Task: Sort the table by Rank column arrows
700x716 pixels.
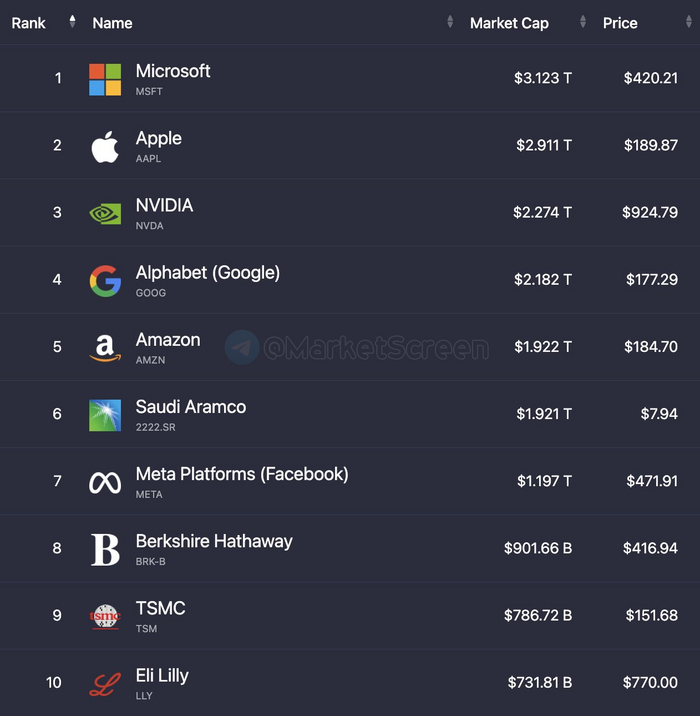Action: (x=72, y=22)
